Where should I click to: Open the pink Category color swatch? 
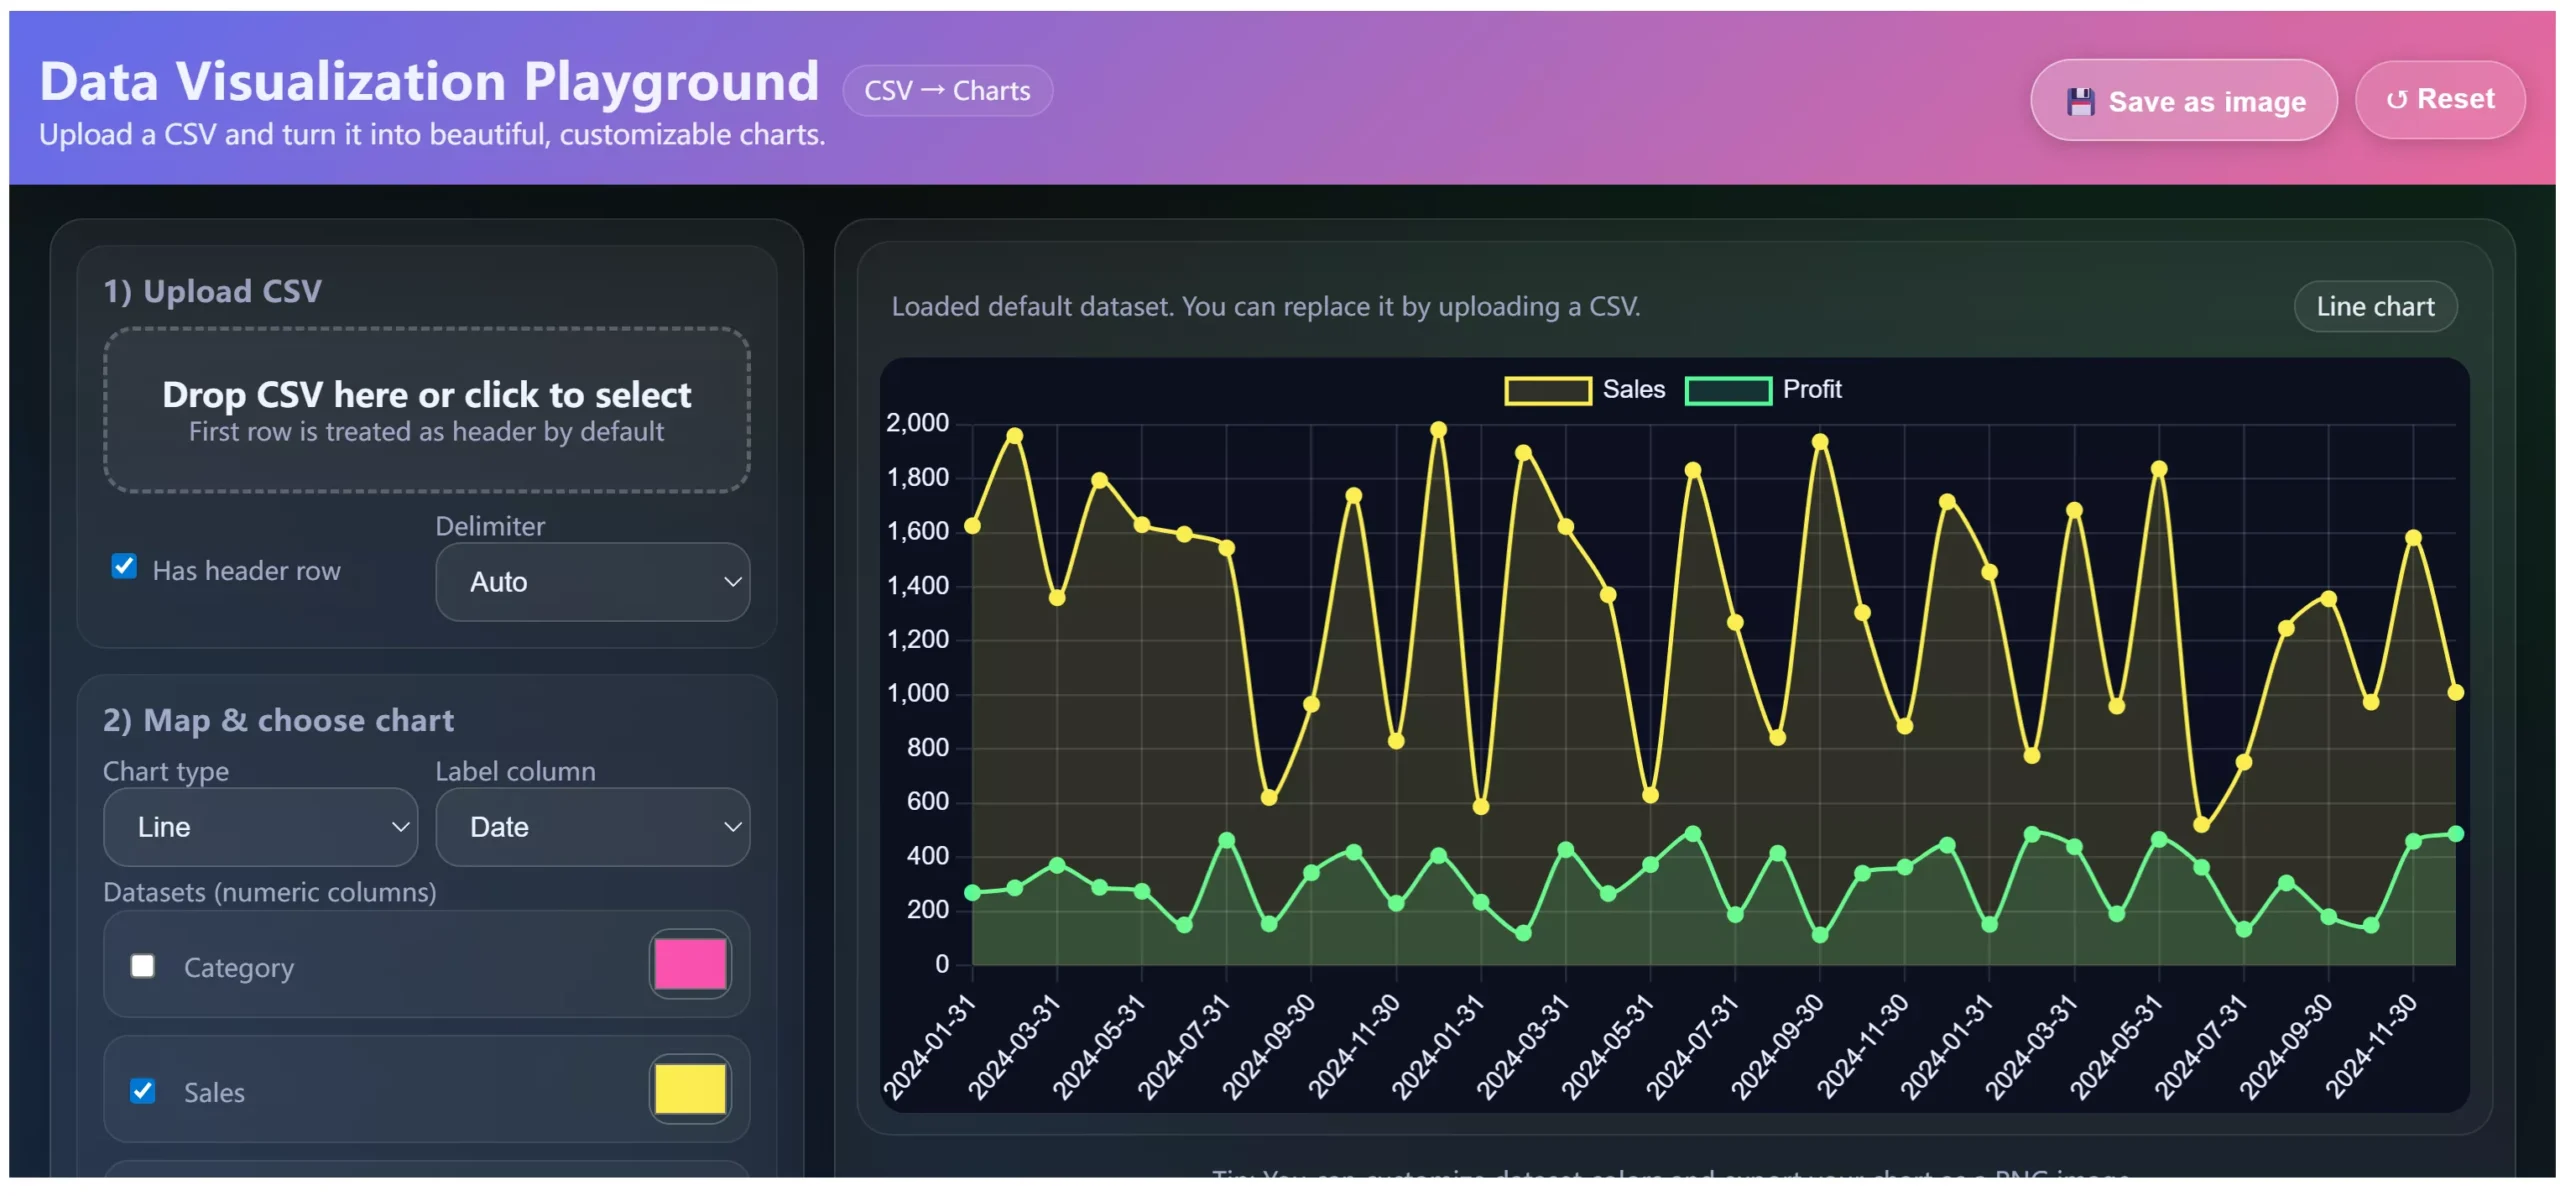690,964
